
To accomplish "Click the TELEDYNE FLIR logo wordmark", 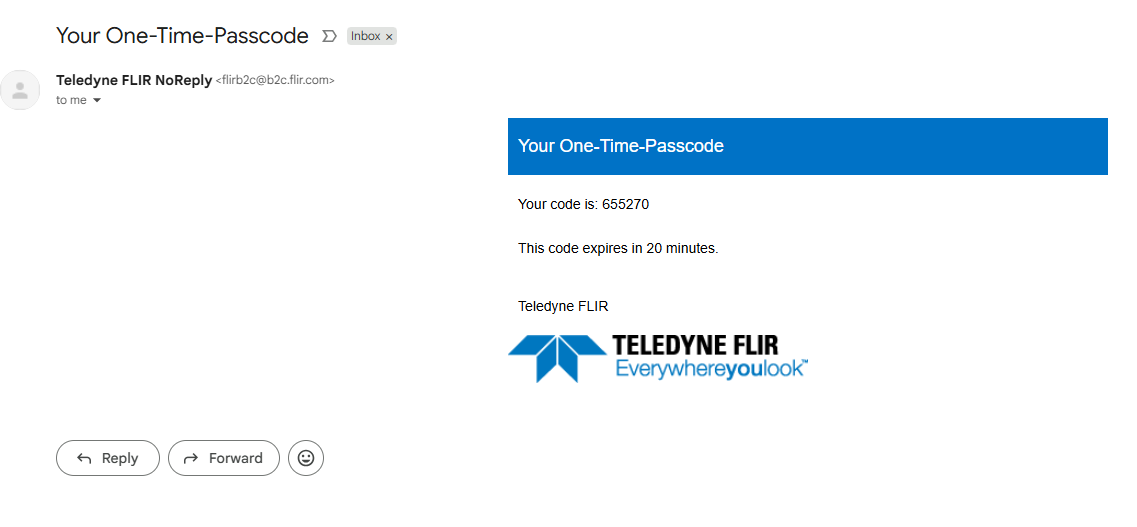I will [x=695, y=346].
